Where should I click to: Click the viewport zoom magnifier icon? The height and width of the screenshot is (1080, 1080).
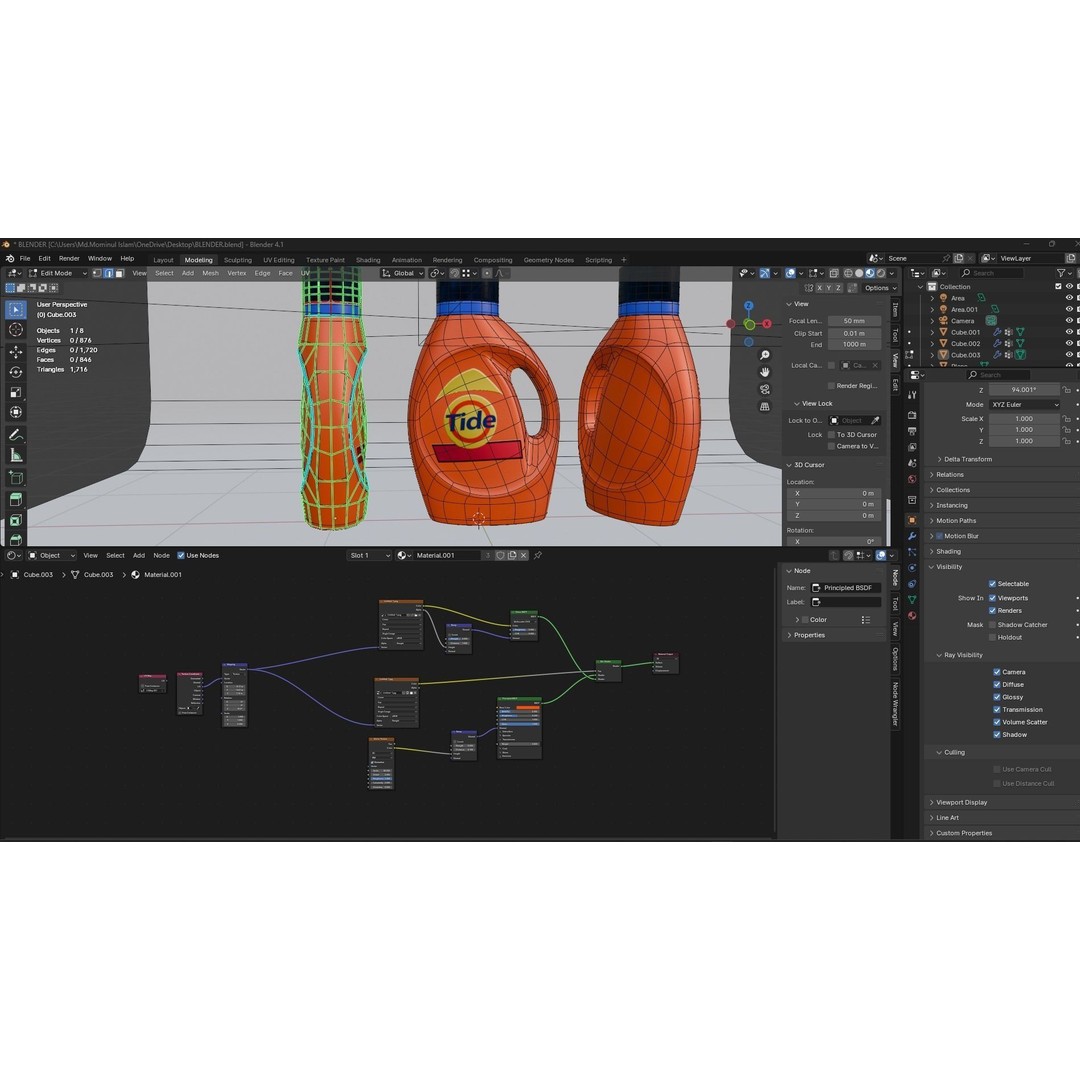[x=765, y=355]
